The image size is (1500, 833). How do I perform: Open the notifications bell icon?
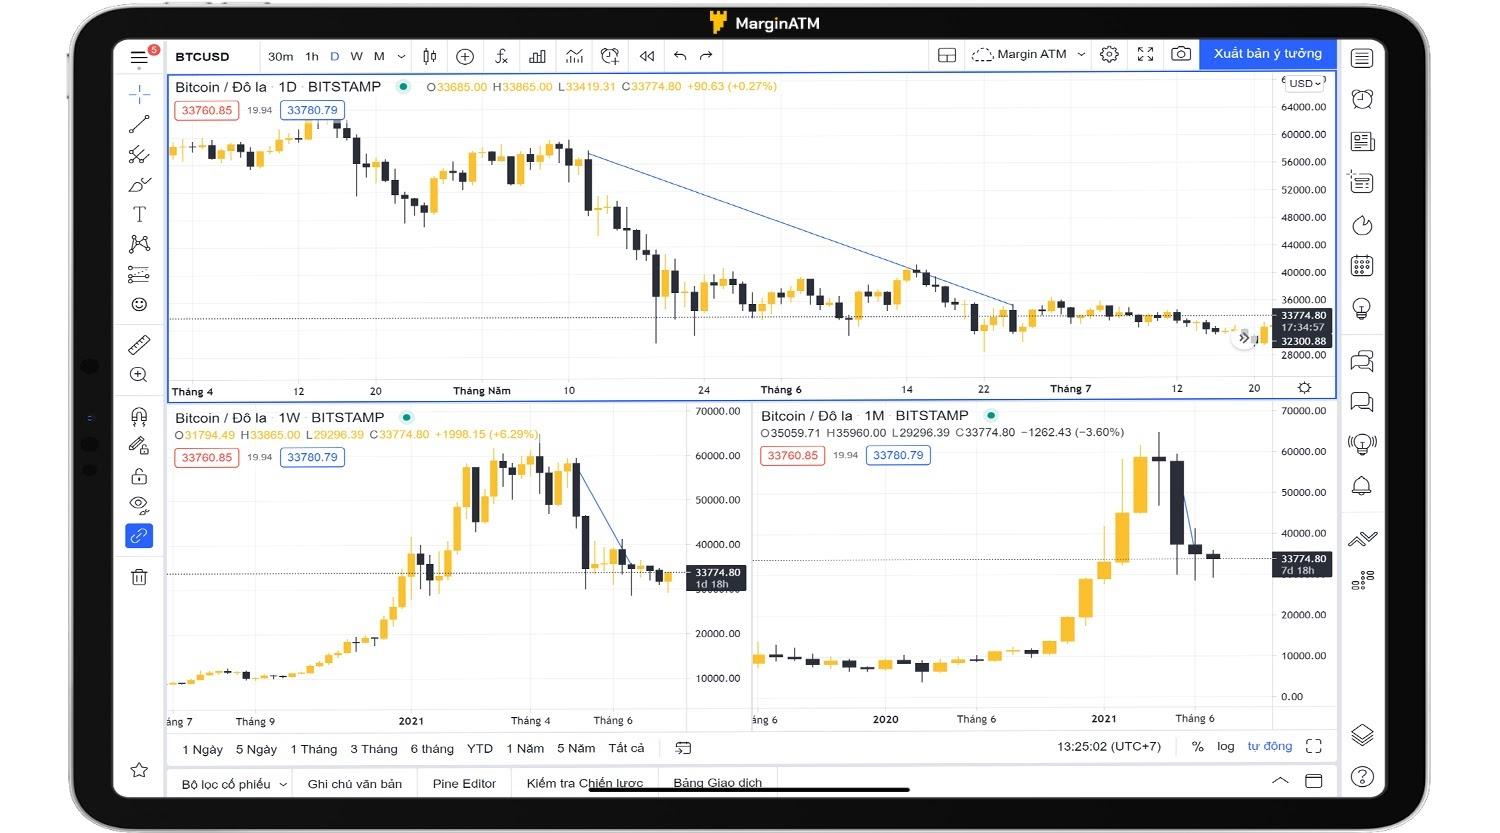pyautogui.click(x=1362, y=486)
